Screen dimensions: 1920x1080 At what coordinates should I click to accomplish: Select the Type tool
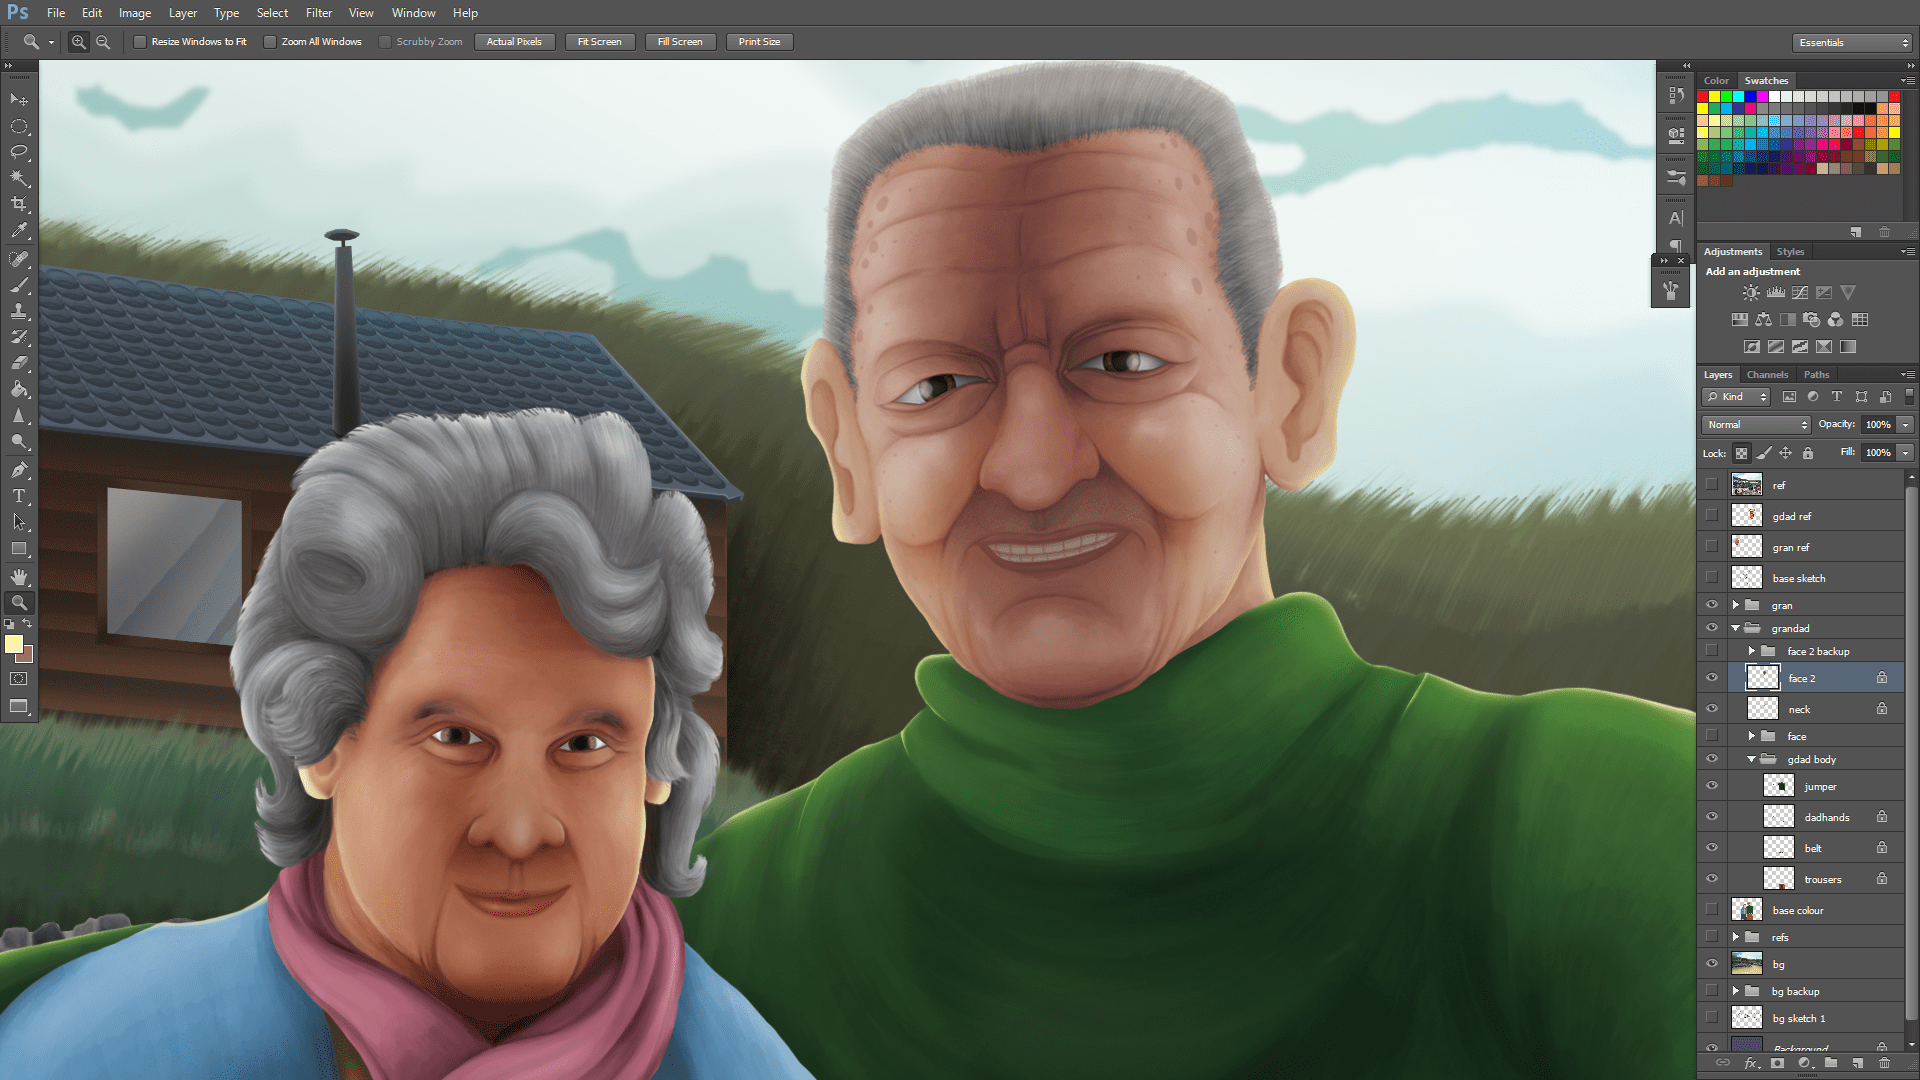[x=19, y=495]
